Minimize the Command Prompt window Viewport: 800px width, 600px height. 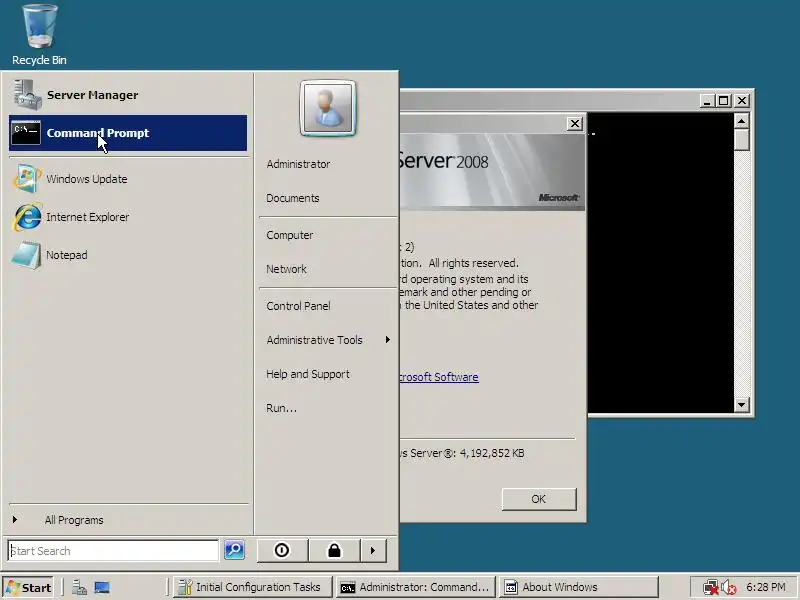pyautogui.click(x=706, y=101)
